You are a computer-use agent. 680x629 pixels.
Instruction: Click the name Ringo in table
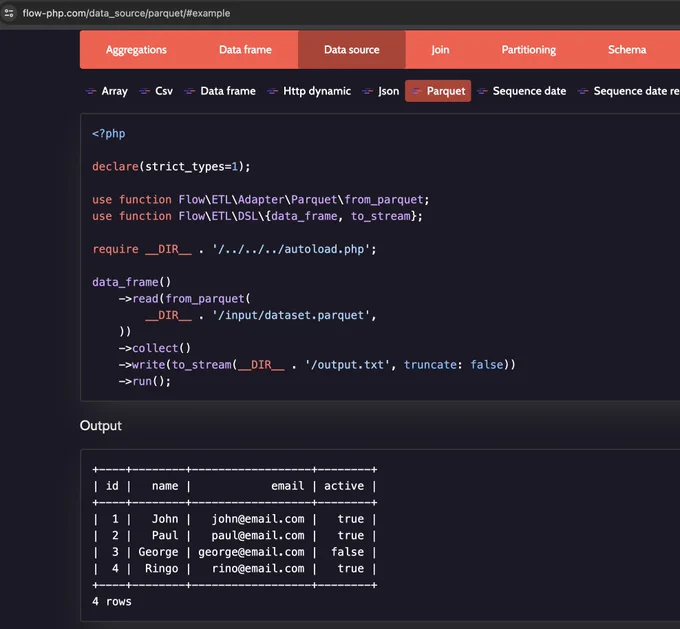pos(161,568)
